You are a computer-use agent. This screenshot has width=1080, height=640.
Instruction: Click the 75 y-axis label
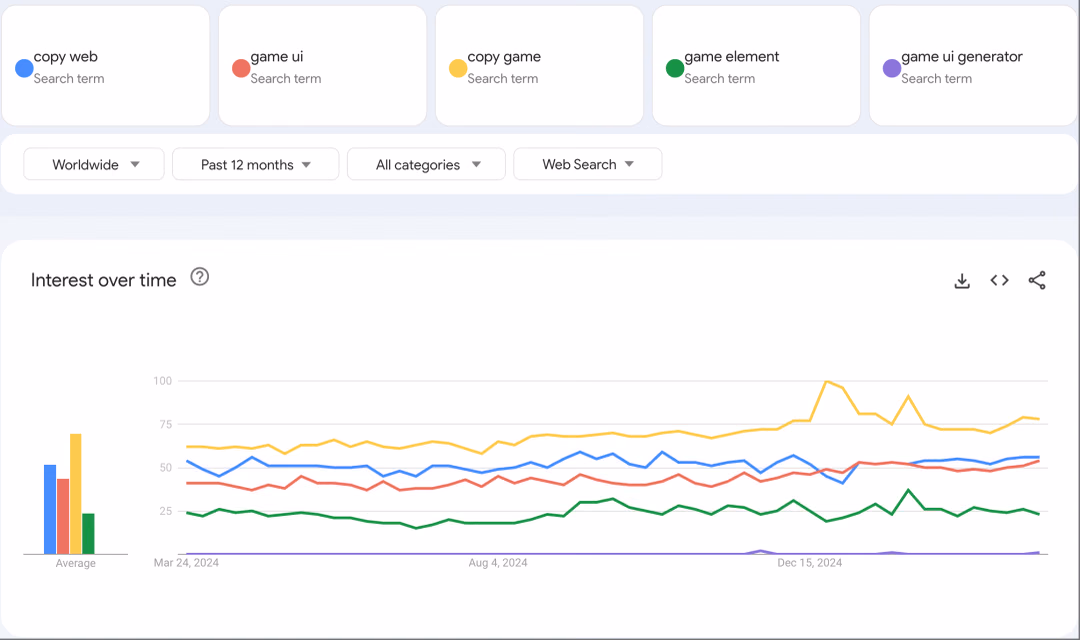pos(165,424)
